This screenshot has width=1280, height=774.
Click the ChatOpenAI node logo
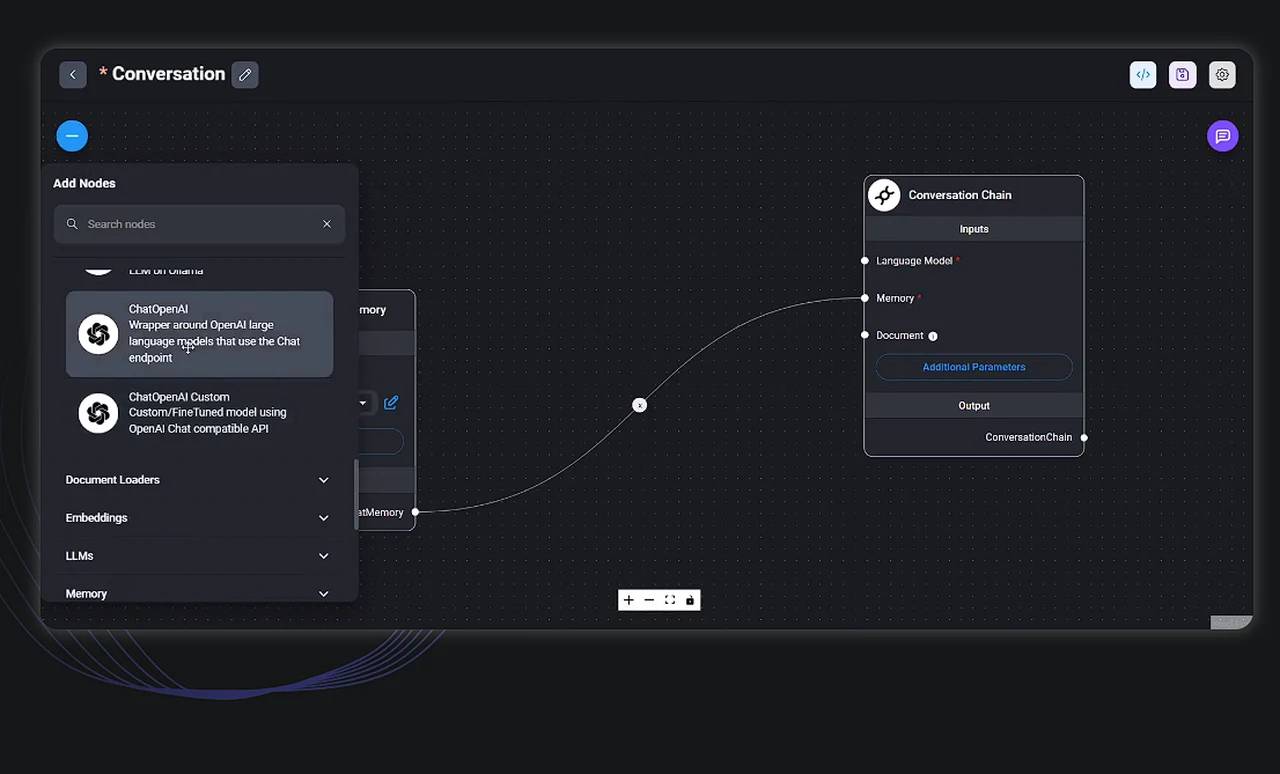click(98, 334)
